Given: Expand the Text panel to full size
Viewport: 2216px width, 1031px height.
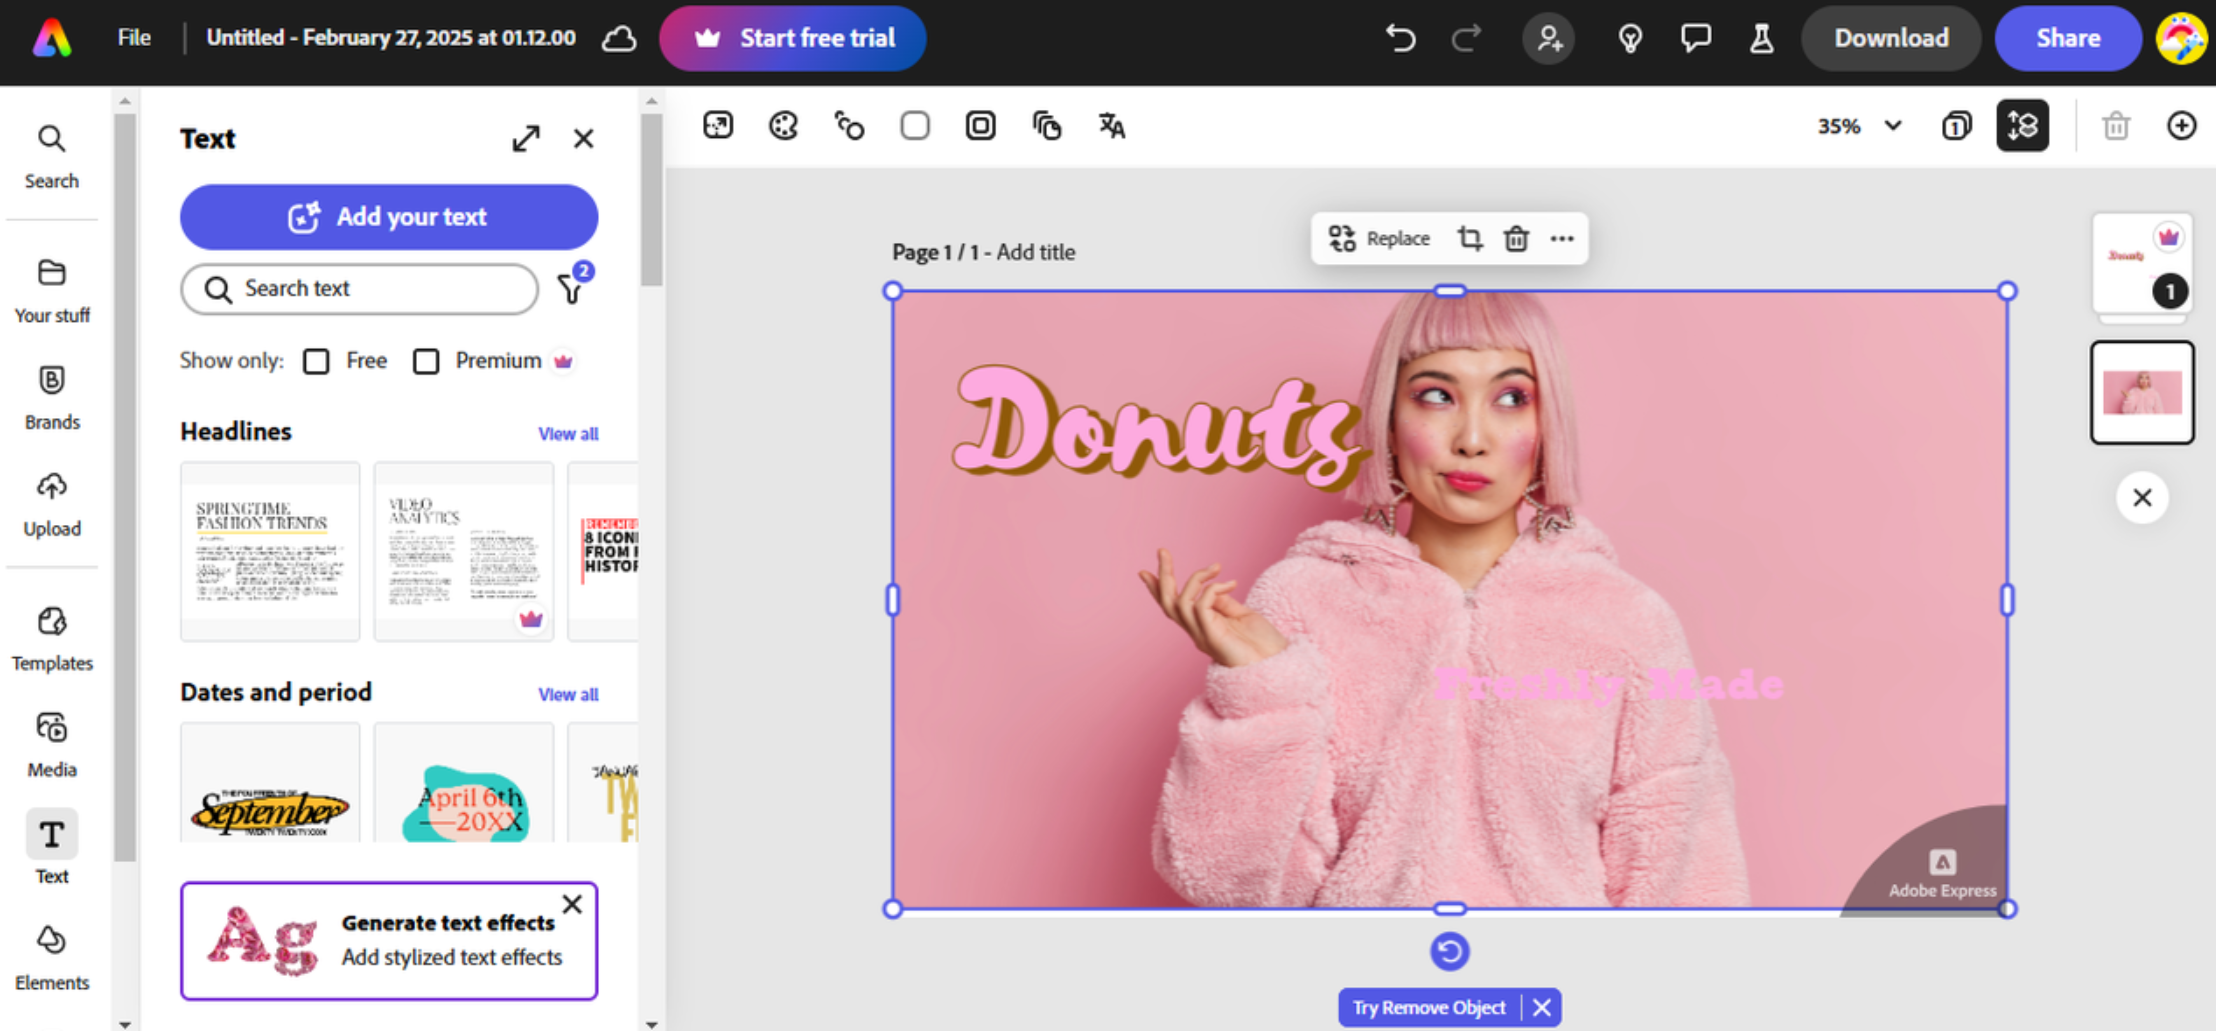Looking at the screenshot, I should pyautogui.click(x=525, y=138).
